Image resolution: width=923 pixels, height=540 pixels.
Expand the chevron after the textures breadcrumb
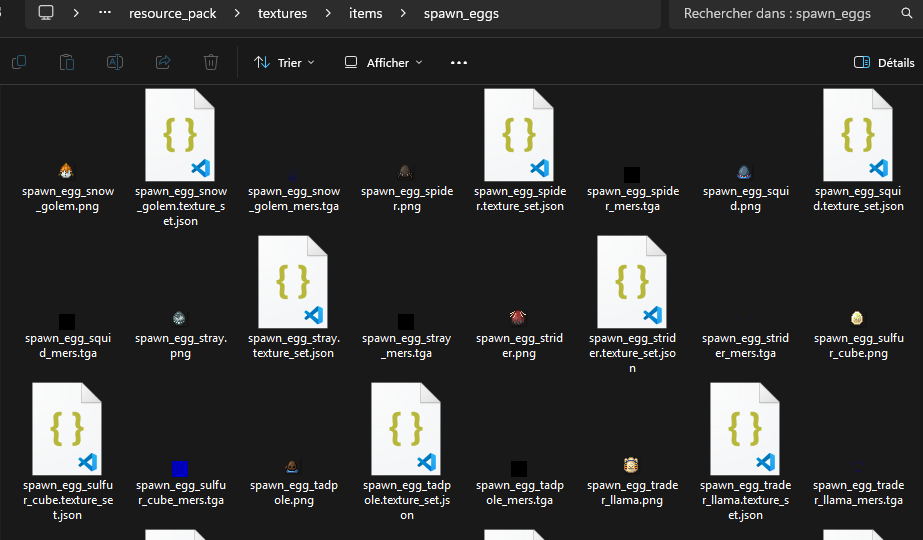click(328, 13)
